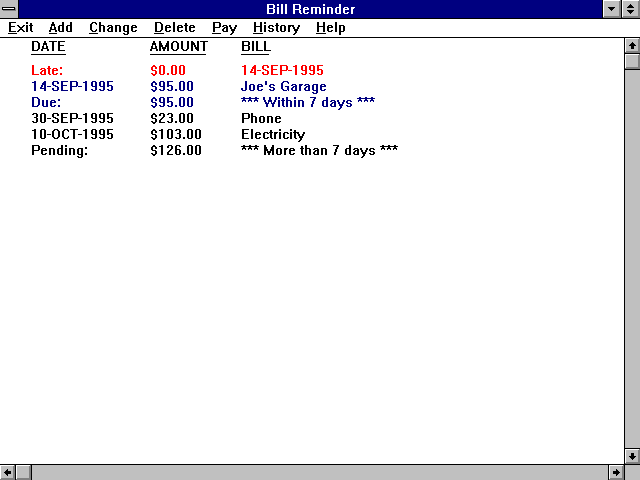
Task: Open the Exit menu
Action: [x=20, y=28]
